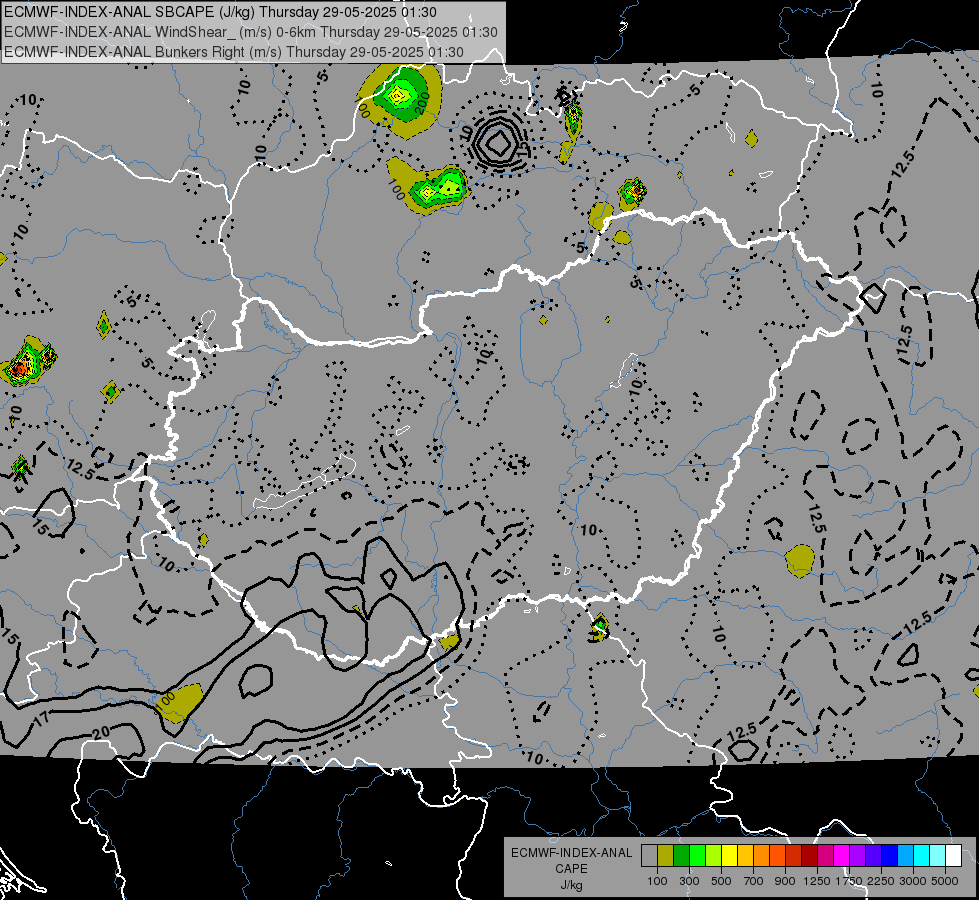Click the 1250 value in legend scale

817,881
